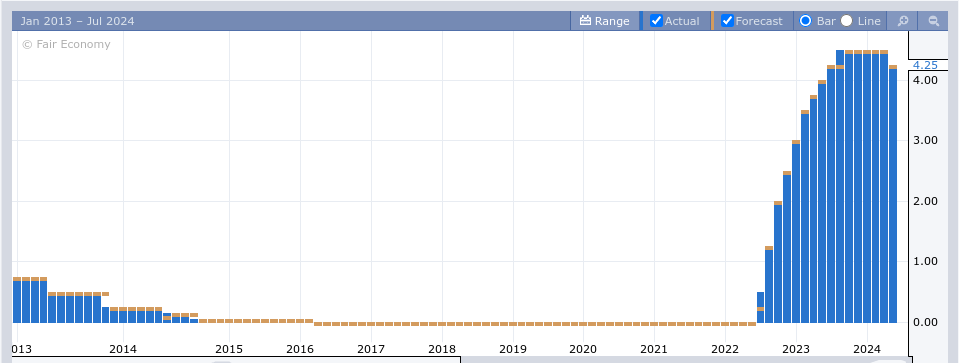Zoom in with the magnifier plus icon
This screenshot has width=959, height=363.
(x=903, y=21)
